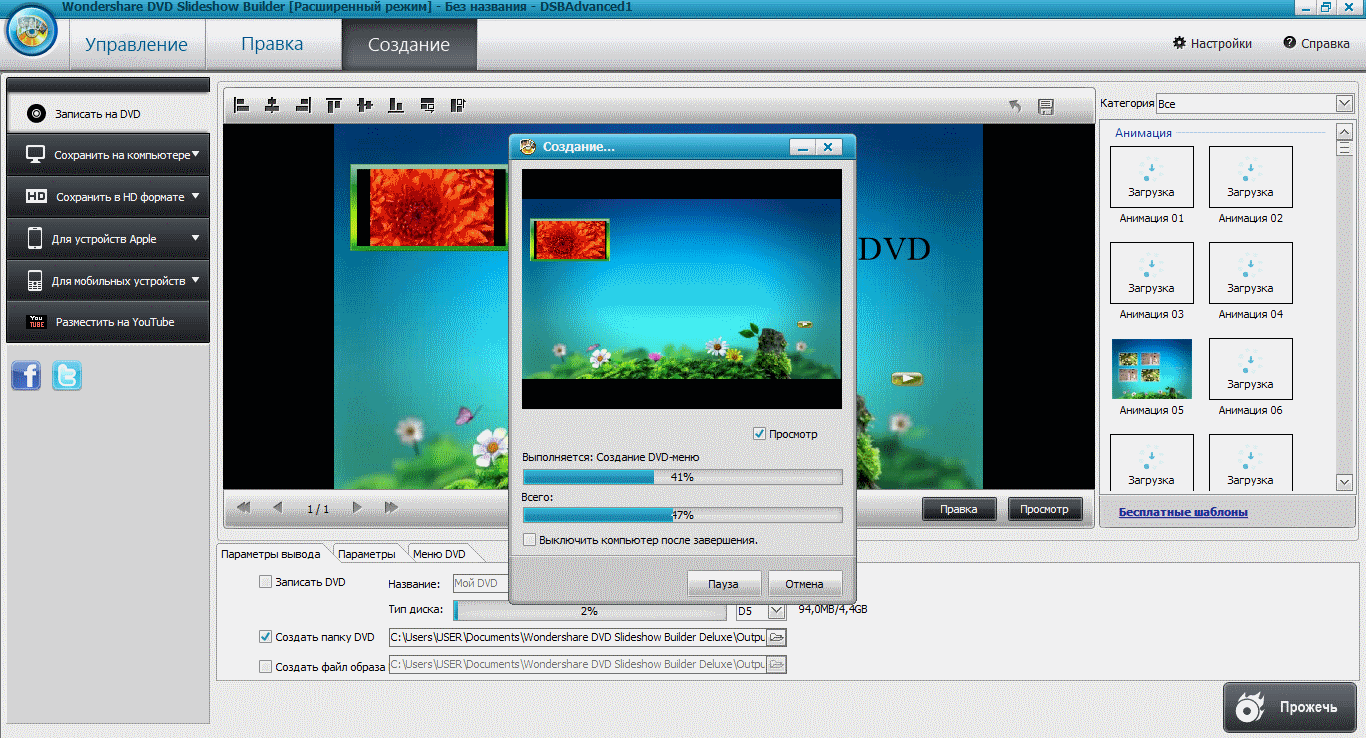Screen dimensions: 1366x738
Task: Click the align right edges toolbar icon
Action: pyautogui.click(x=303, y=104)
